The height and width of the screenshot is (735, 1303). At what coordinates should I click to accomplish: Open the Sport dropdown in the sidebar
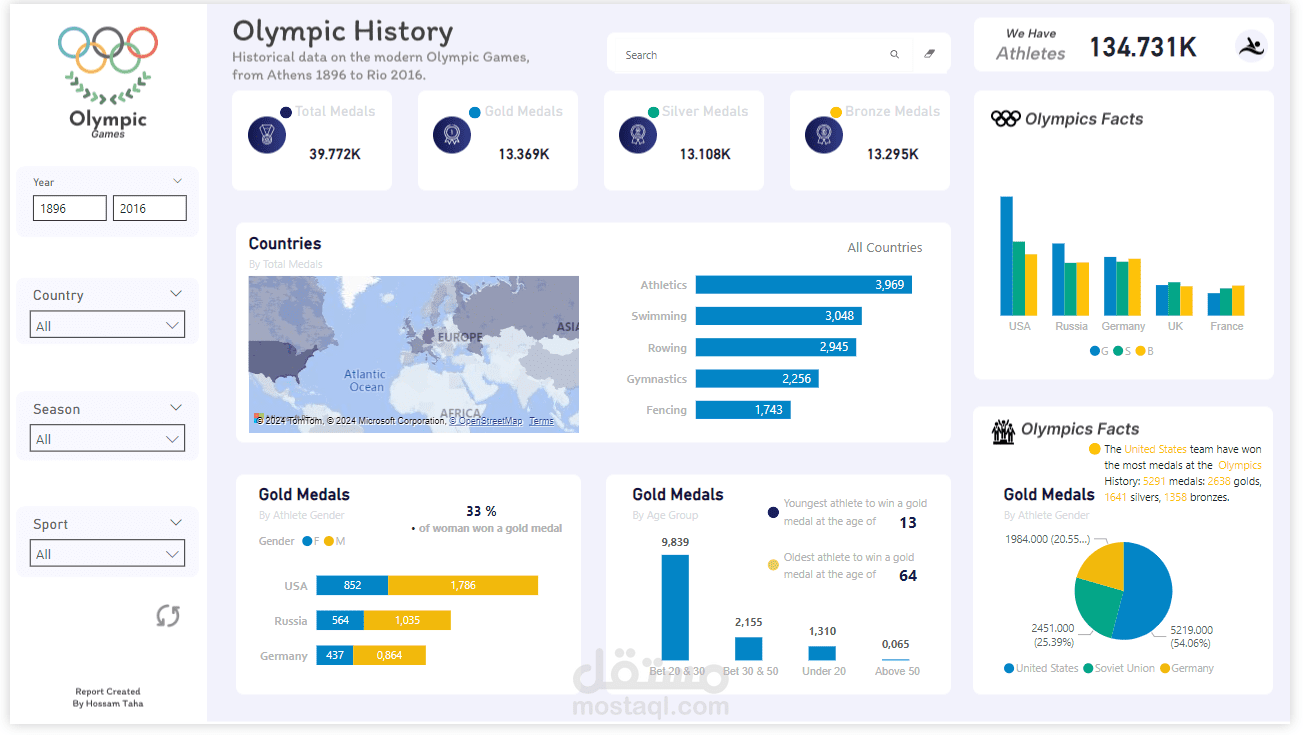coord(107,553)
